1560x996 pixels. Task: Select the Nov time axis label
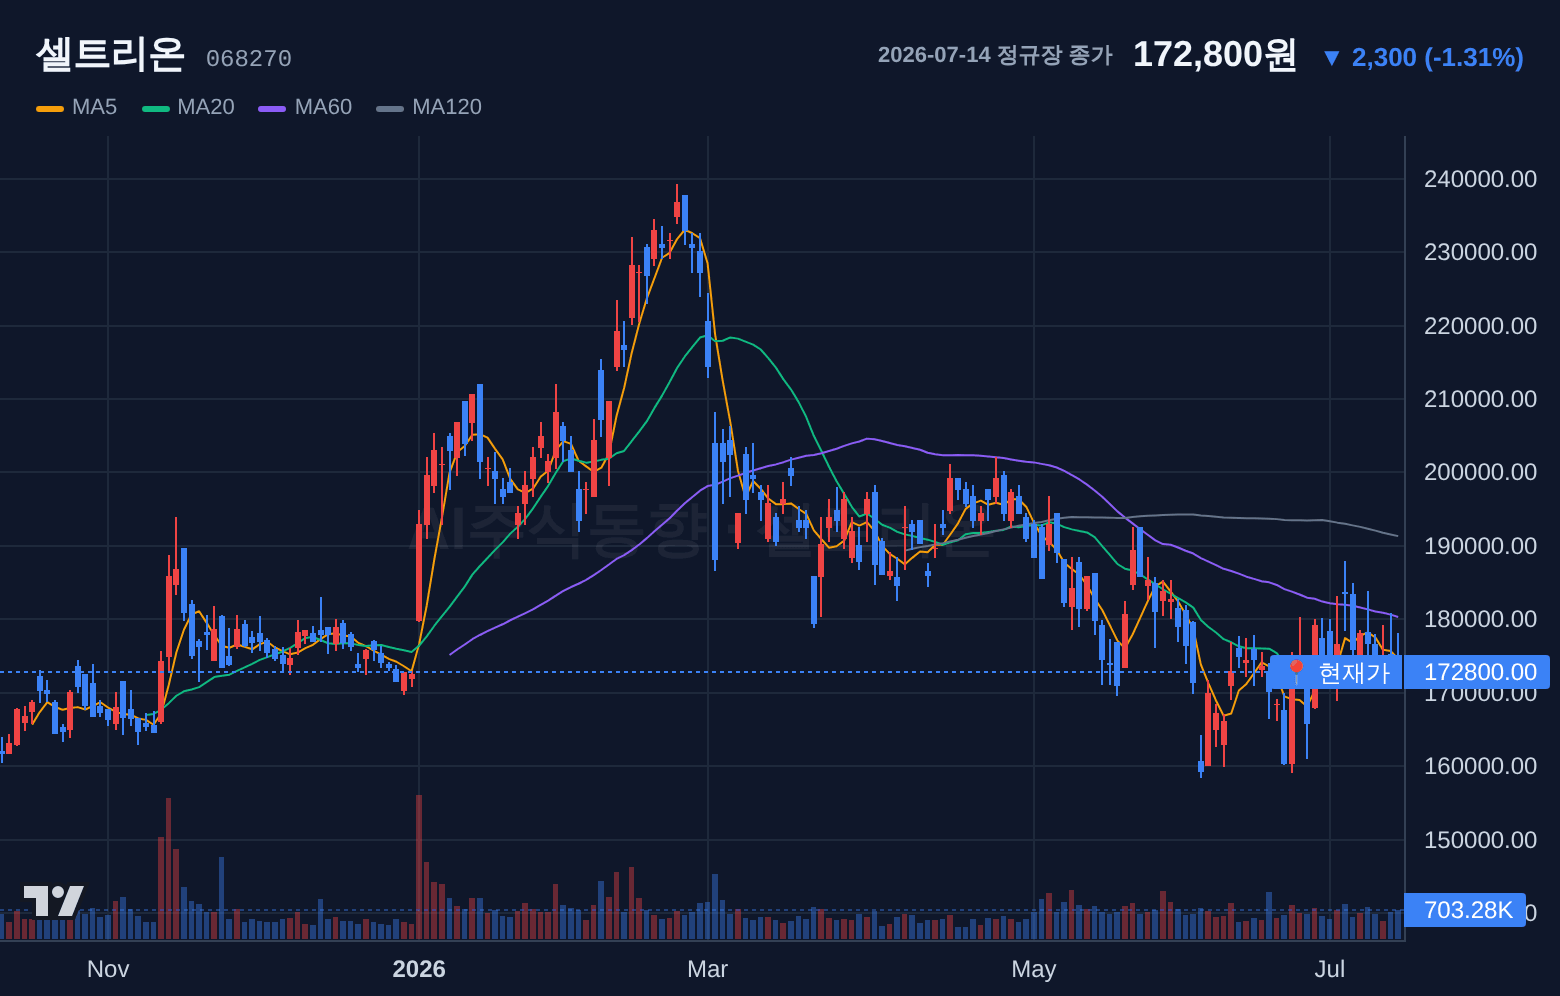click(x=108, y=969)
